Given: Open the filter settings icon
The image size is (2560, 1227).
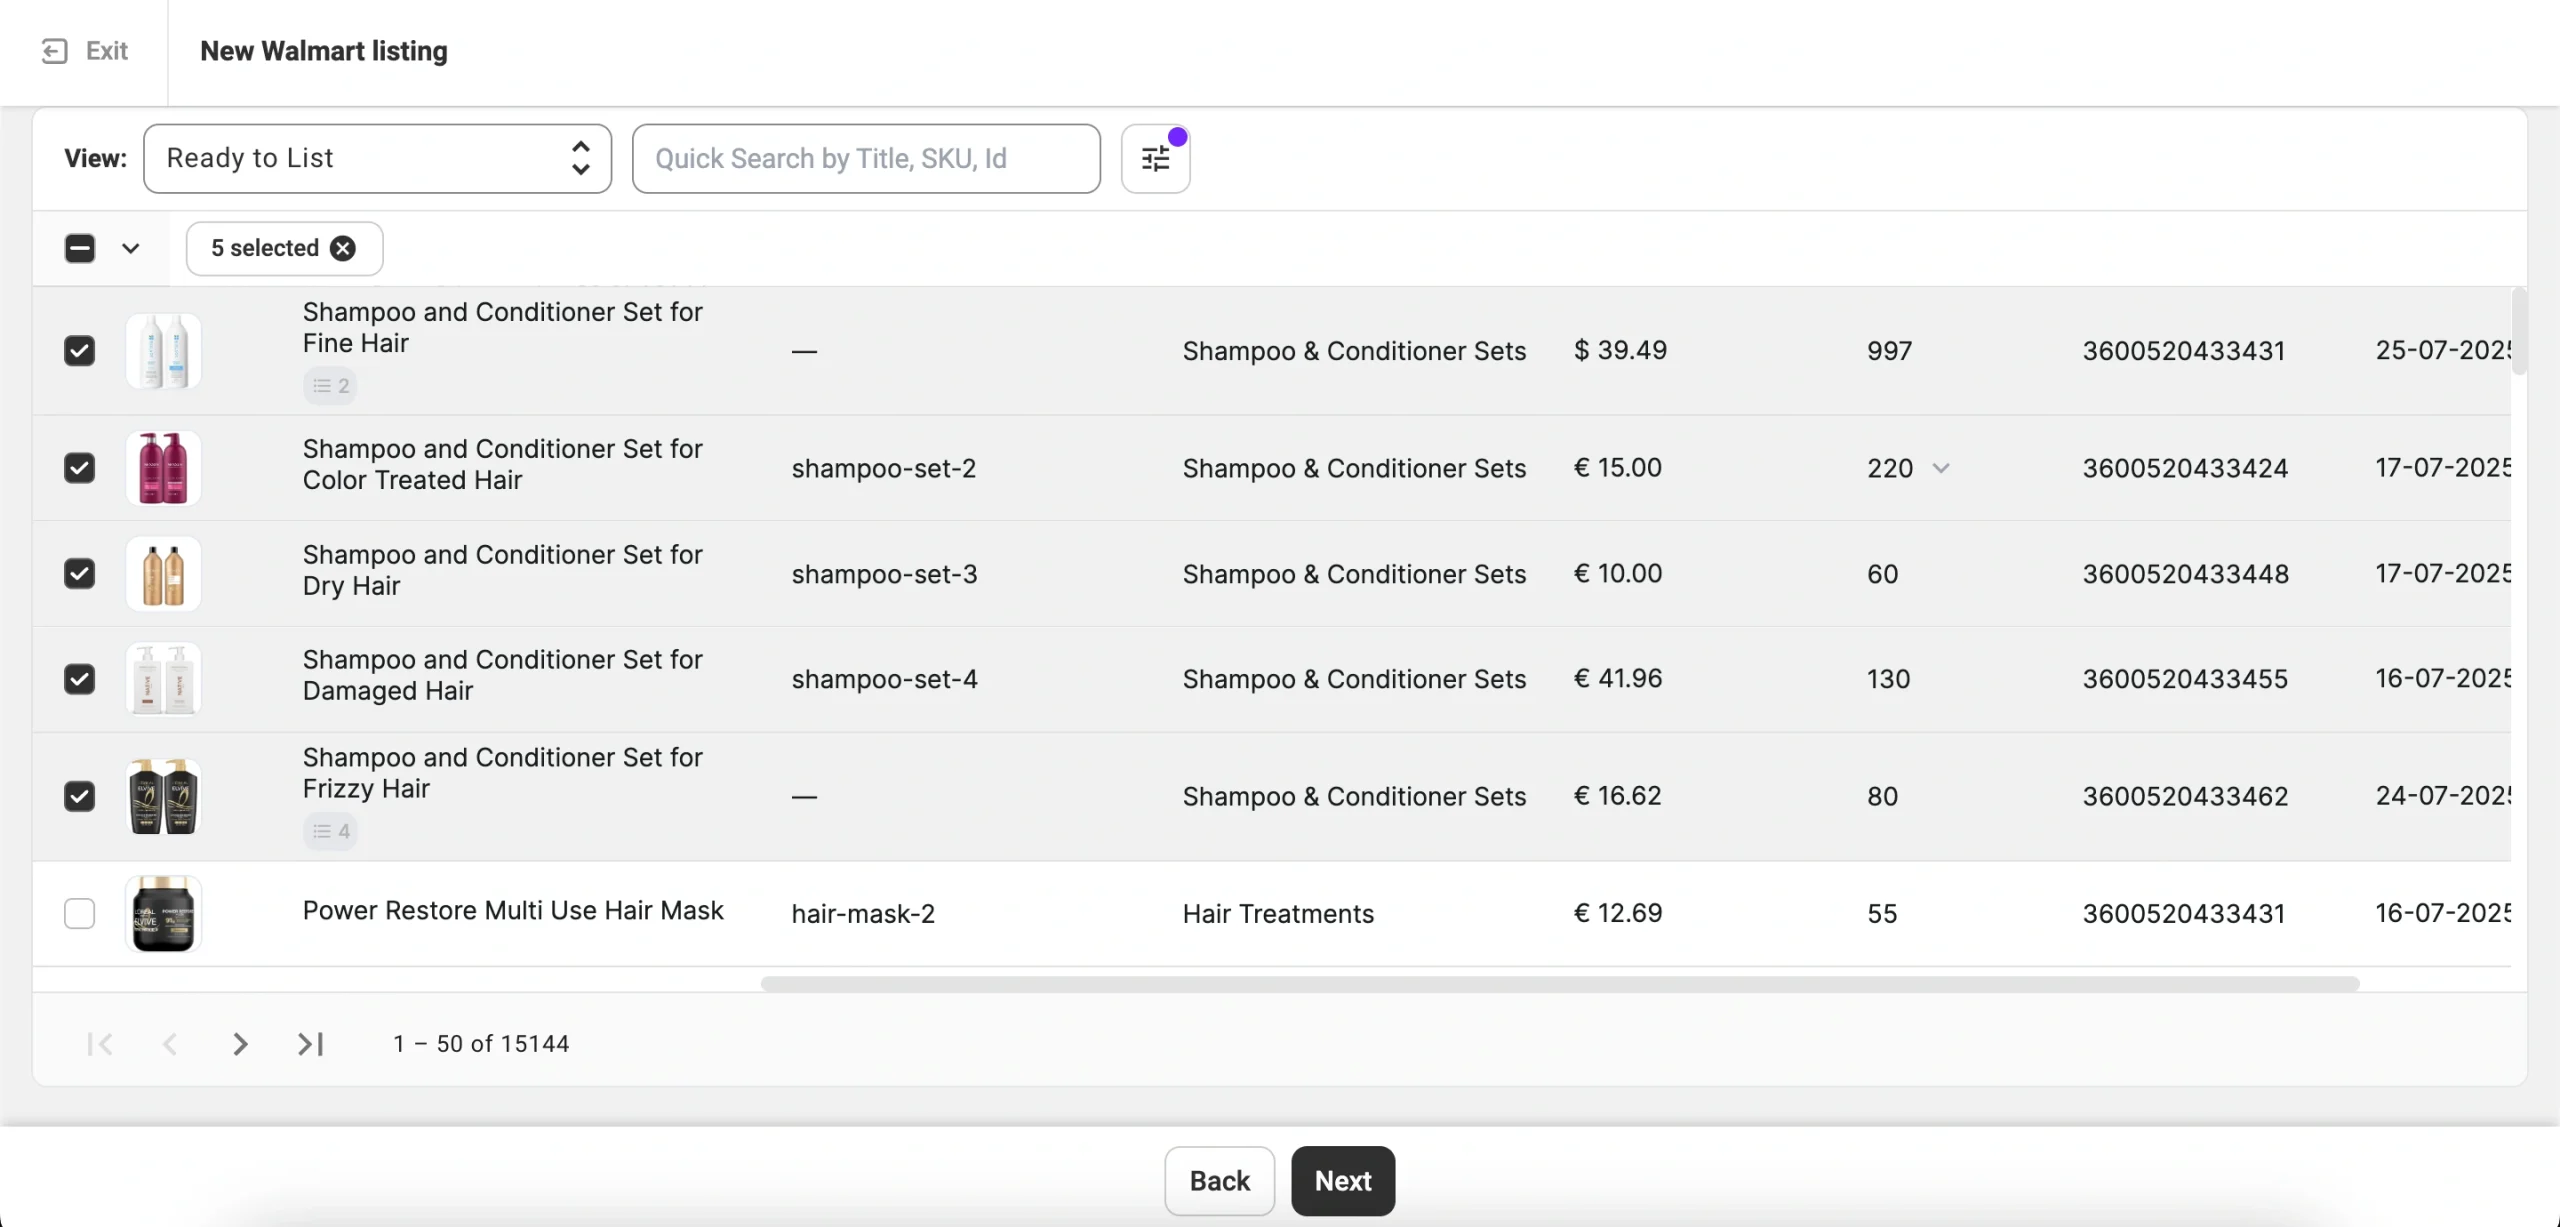Looking at the screenshot, I should point(1155,159).
